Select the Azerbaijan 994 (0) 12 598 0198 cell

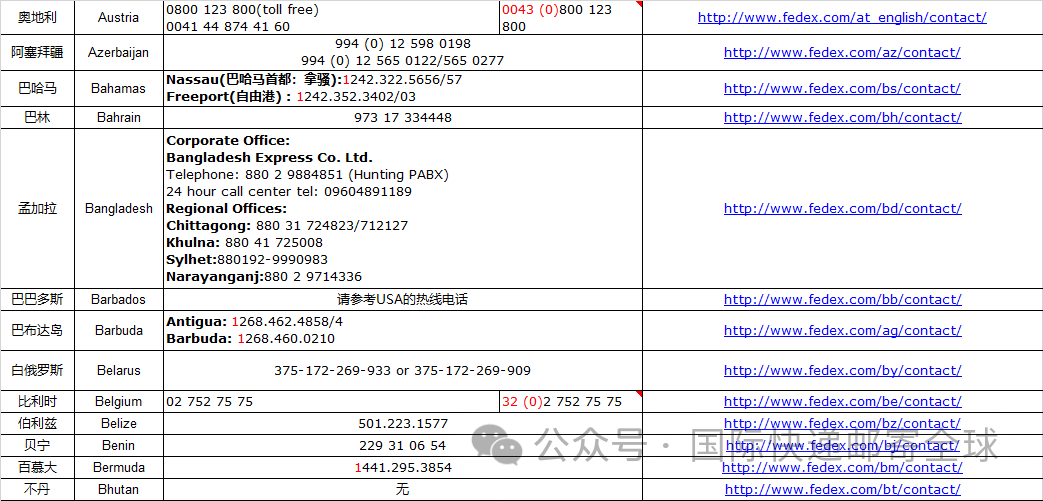tap(403, 53)
